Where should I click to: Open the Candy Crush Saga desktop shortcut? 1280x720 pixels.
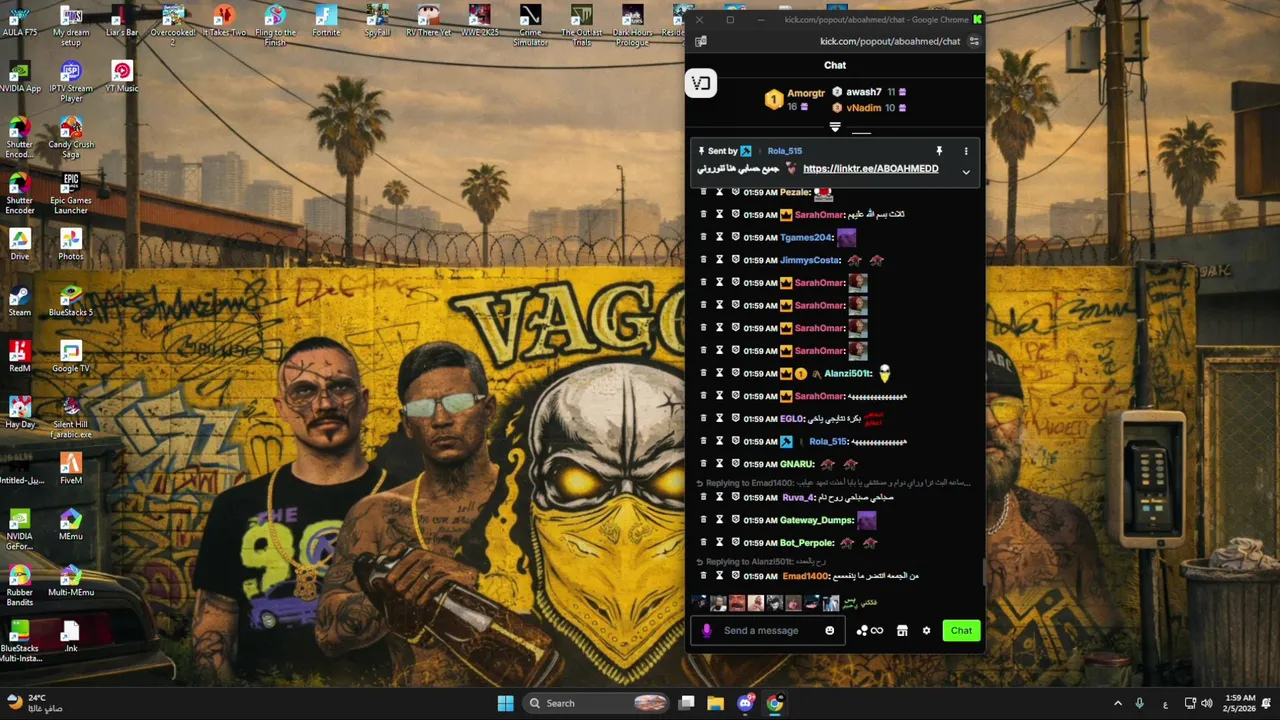[x=70, y=137]
